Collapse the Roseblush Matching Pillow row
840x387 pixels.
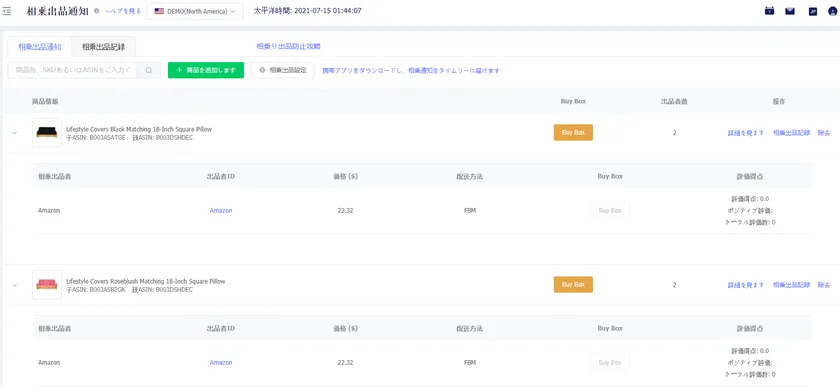tap(14, 285)
